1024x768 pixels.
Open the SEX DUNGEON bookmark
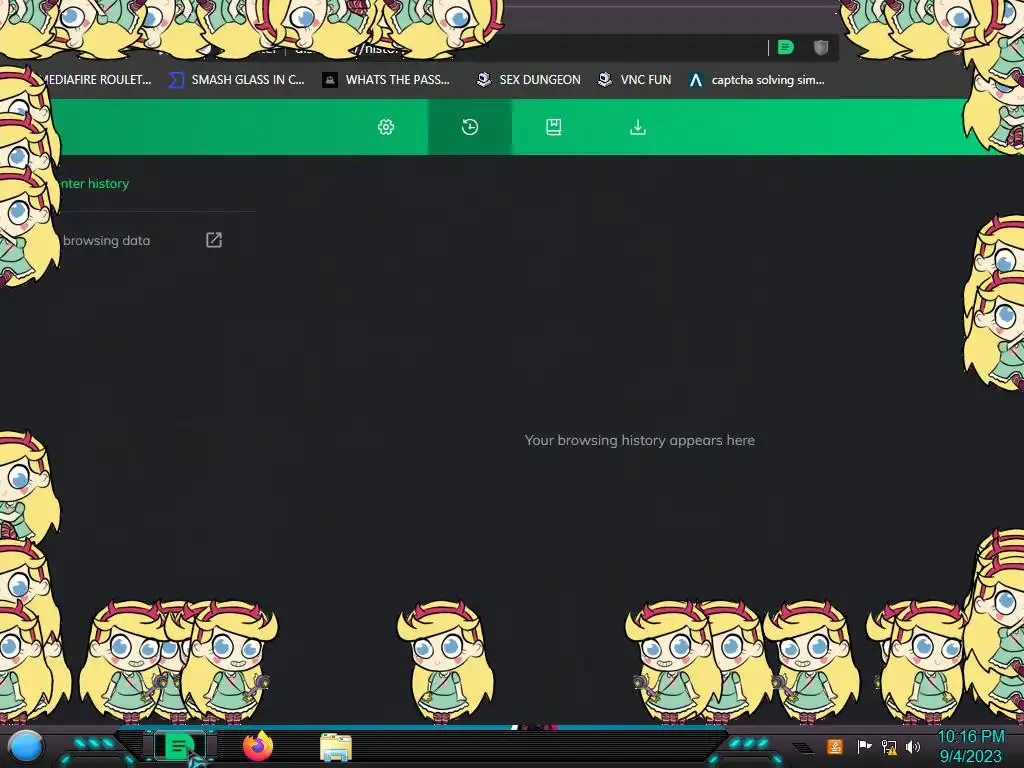point(528,80)
